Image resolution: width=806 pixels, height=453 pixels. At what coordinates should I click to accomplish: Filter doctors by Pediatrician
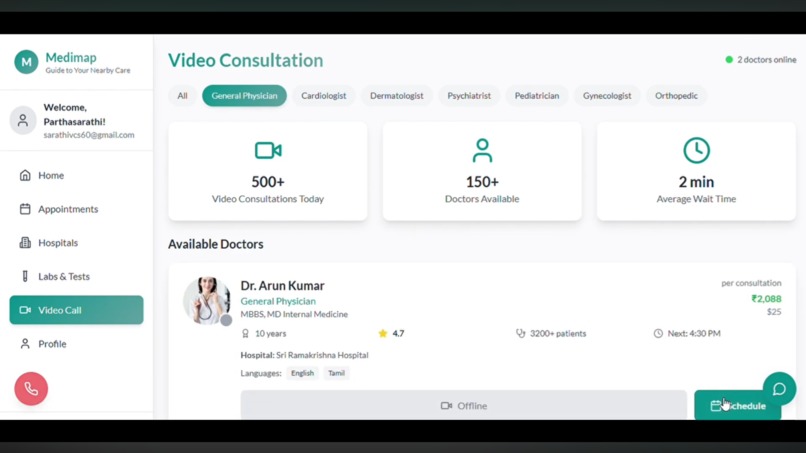pos(537,96)
